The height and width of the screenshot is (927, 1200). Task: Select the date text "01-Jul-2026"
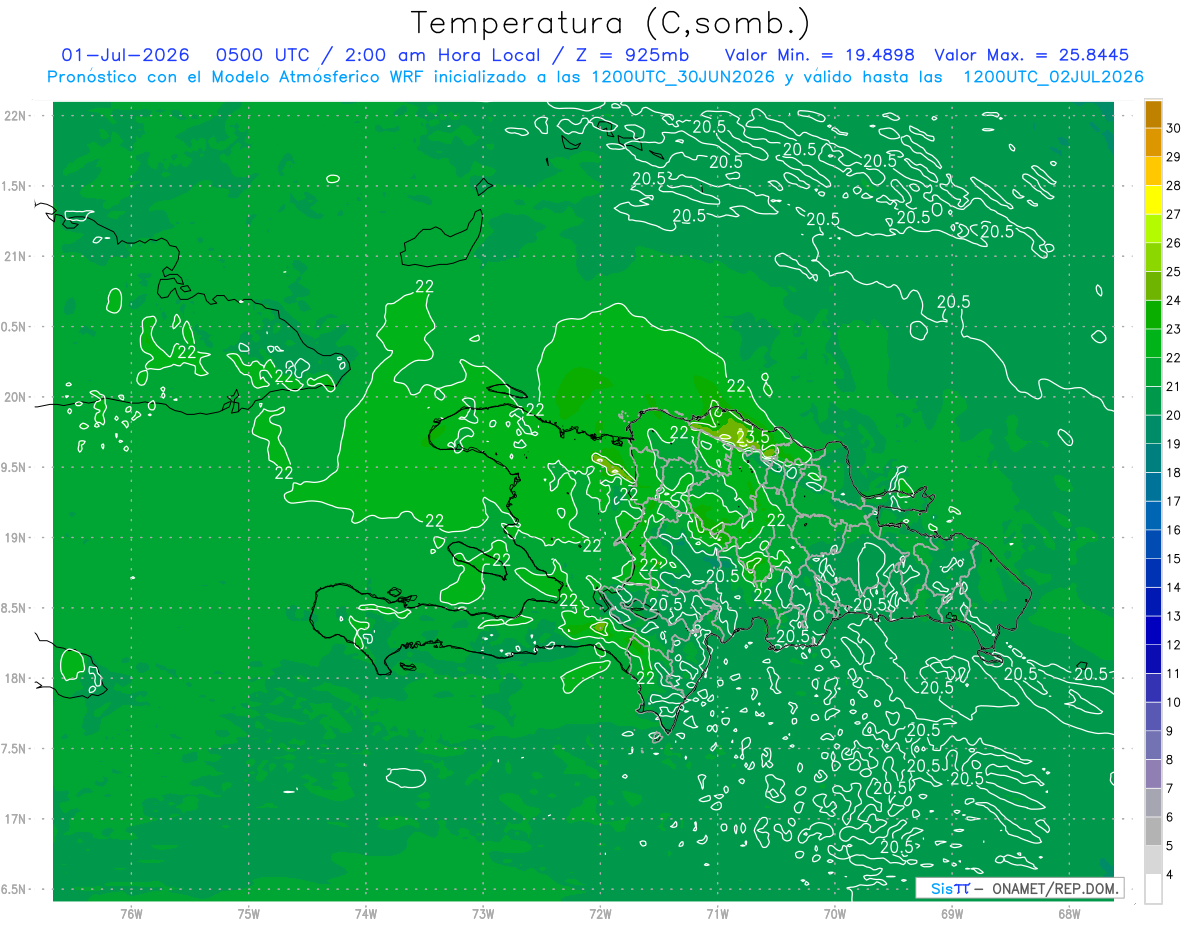coord(125,55)
